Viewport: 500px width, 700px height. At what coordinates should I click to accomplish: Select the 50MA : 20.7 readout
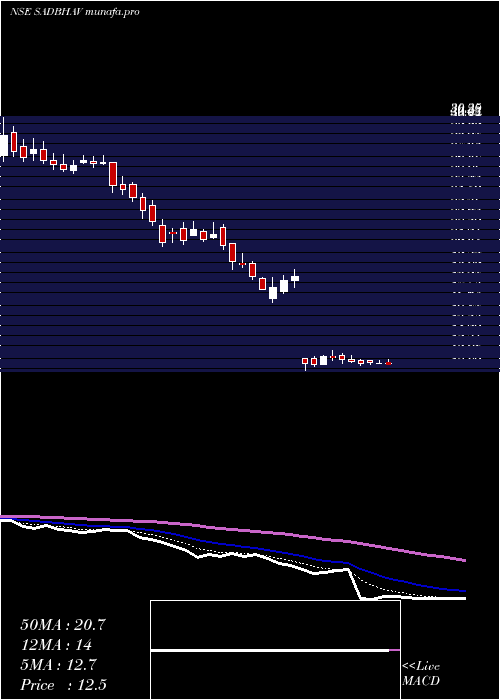(63, 625)
